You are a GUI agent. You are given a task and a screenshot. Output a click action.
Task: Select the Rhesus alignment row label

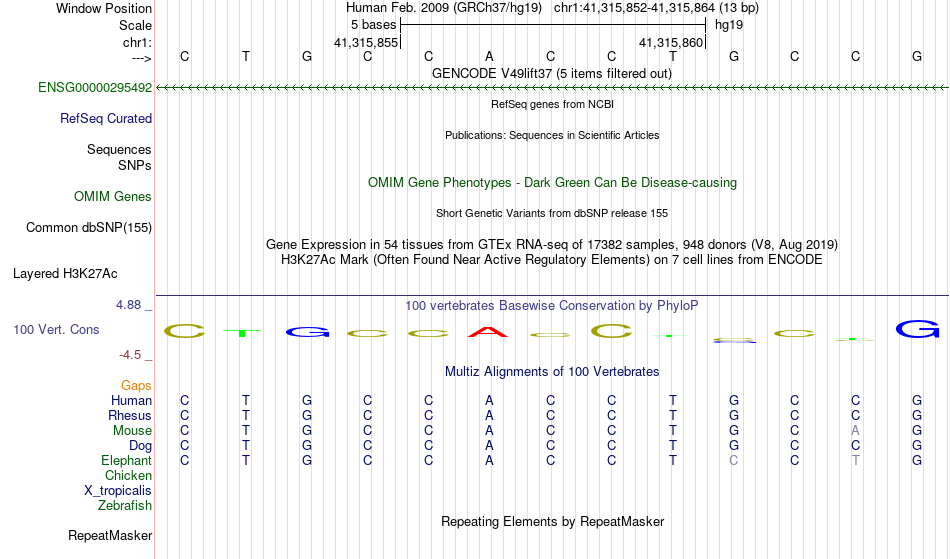point(130,415)
